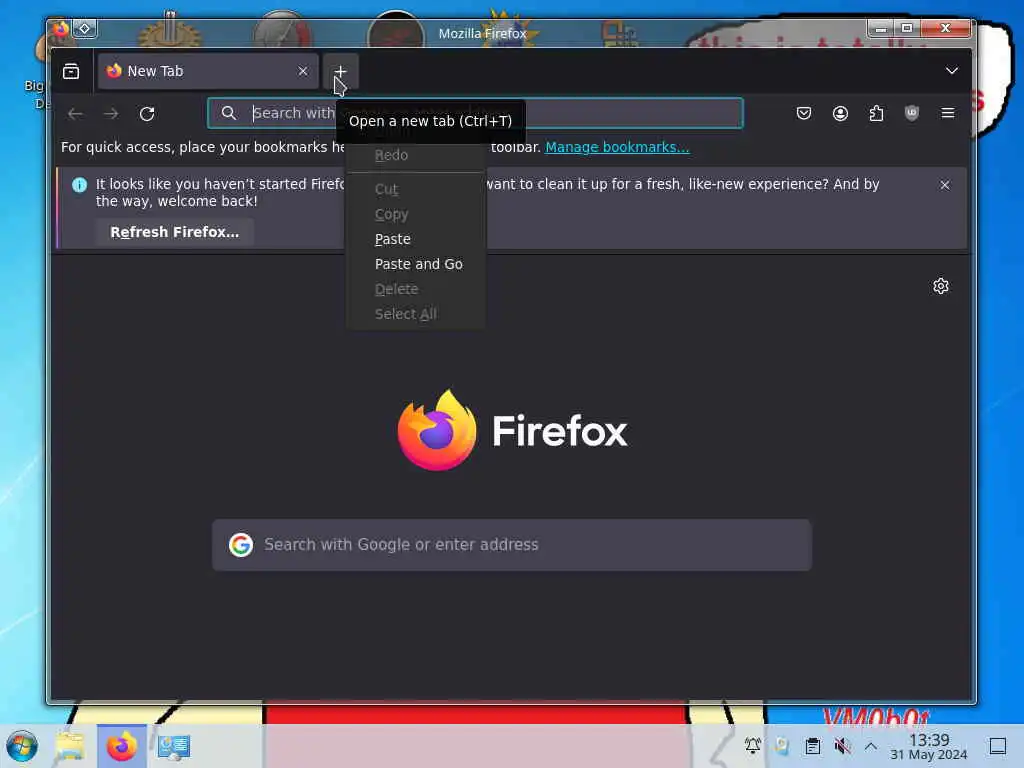The width and height of the screenshot is (1024, 768).
Task: Open the clock showing 13:39
Action: [x=929, y=746]
